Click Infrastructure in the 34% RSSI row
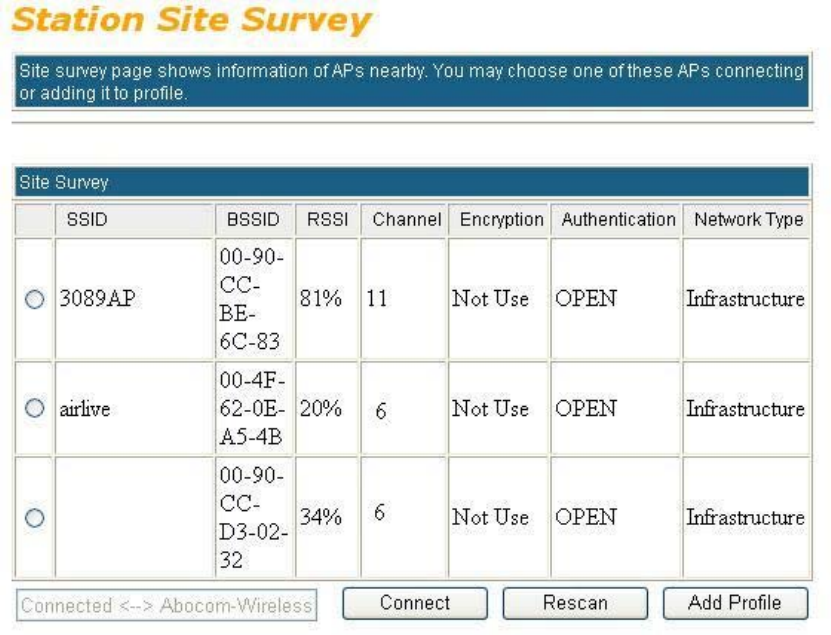831x635 pixels. 746,517
